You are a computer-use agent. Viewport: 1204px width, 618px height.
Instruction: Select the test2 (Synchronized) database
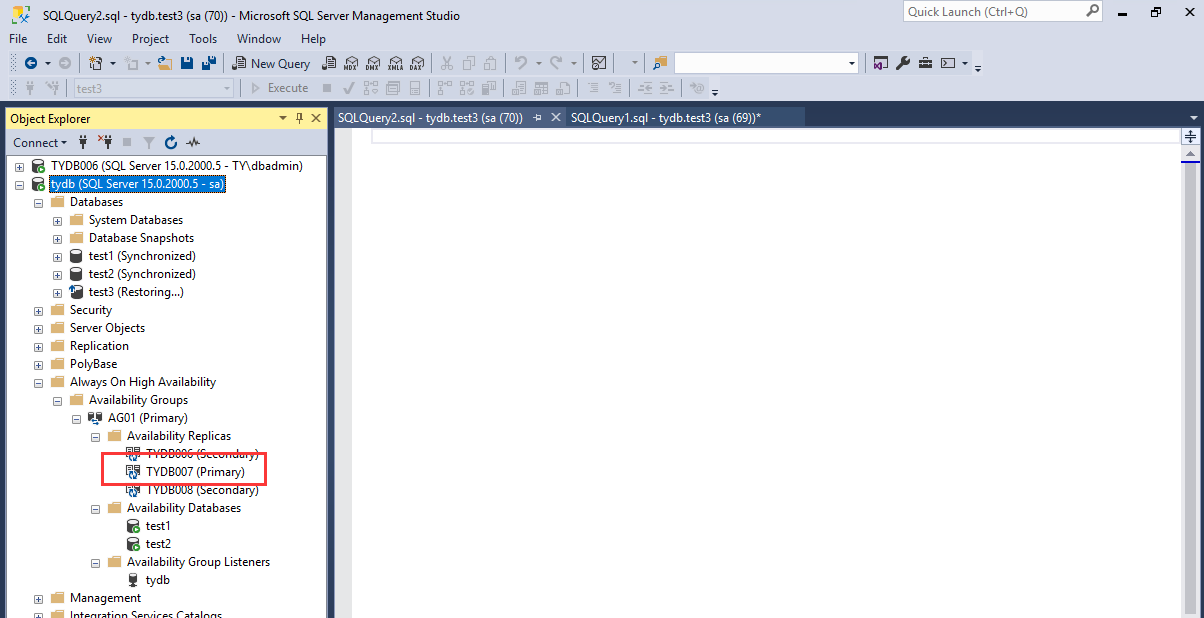[x=142, y=274]
